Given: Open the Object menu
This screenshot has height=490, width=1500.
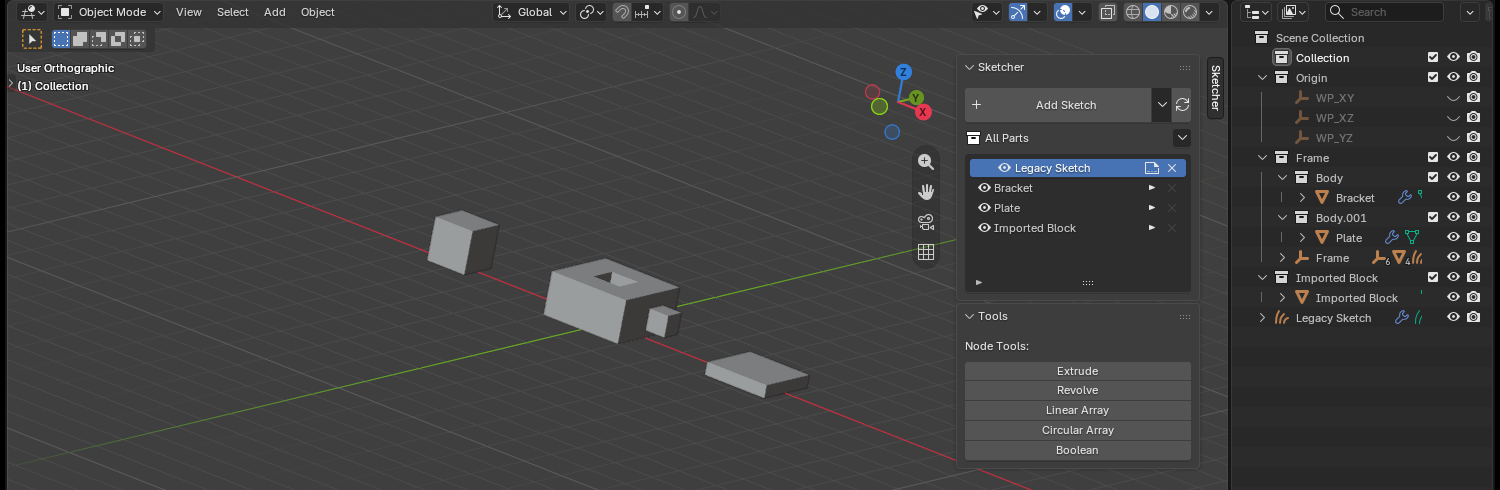Looking at the screenshot, I should pos(318,12).
